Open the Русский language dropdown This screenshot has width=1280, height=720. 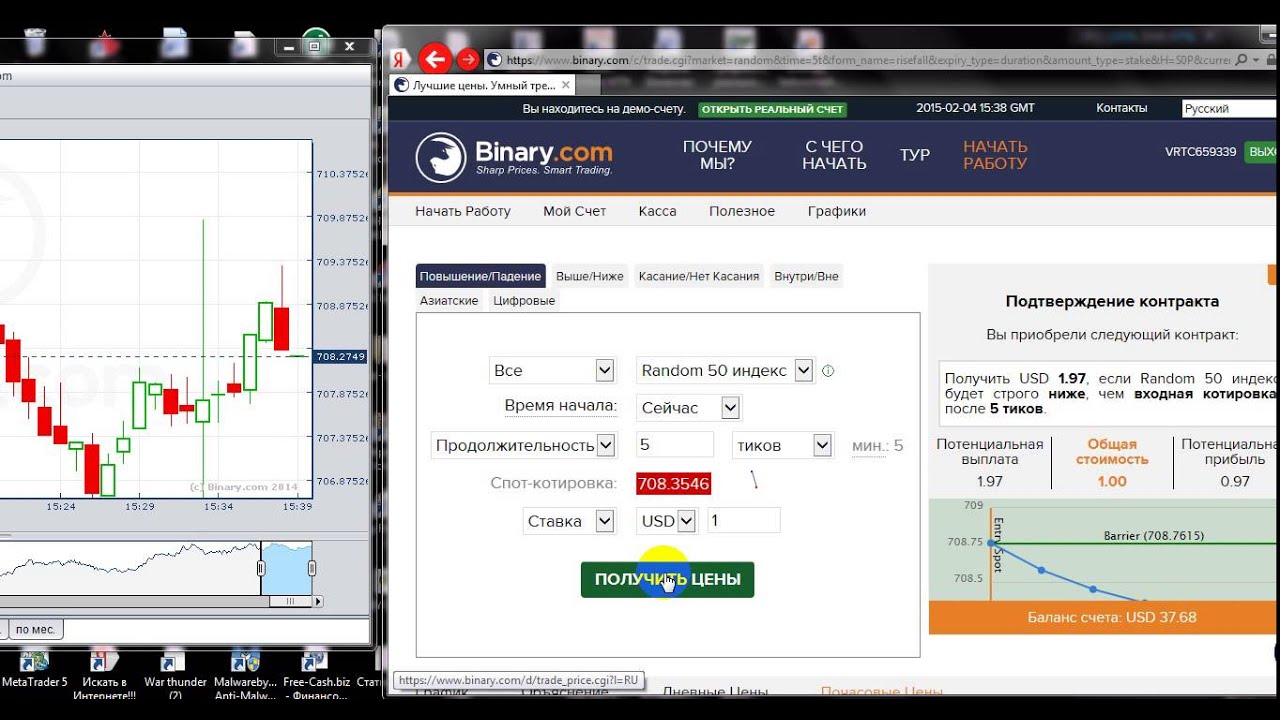tap(1229, 109)
